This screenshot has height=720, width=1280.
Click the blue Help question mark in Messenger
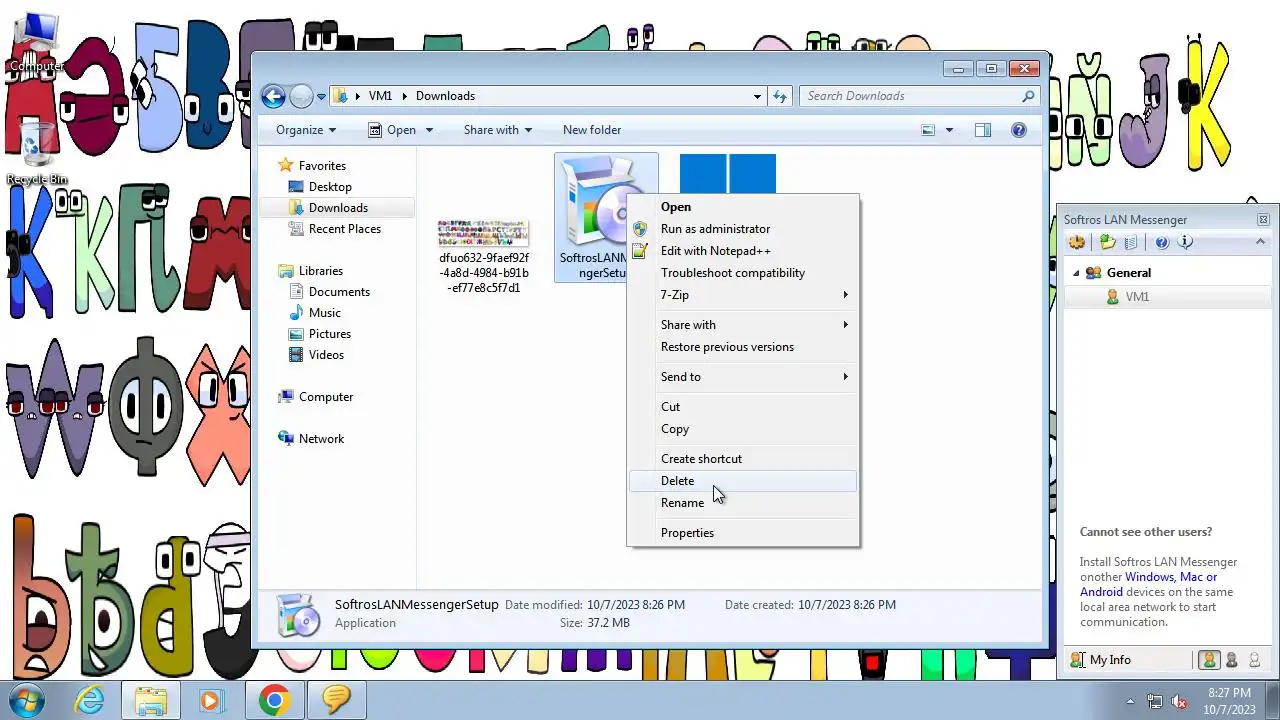coord(1162,242)
